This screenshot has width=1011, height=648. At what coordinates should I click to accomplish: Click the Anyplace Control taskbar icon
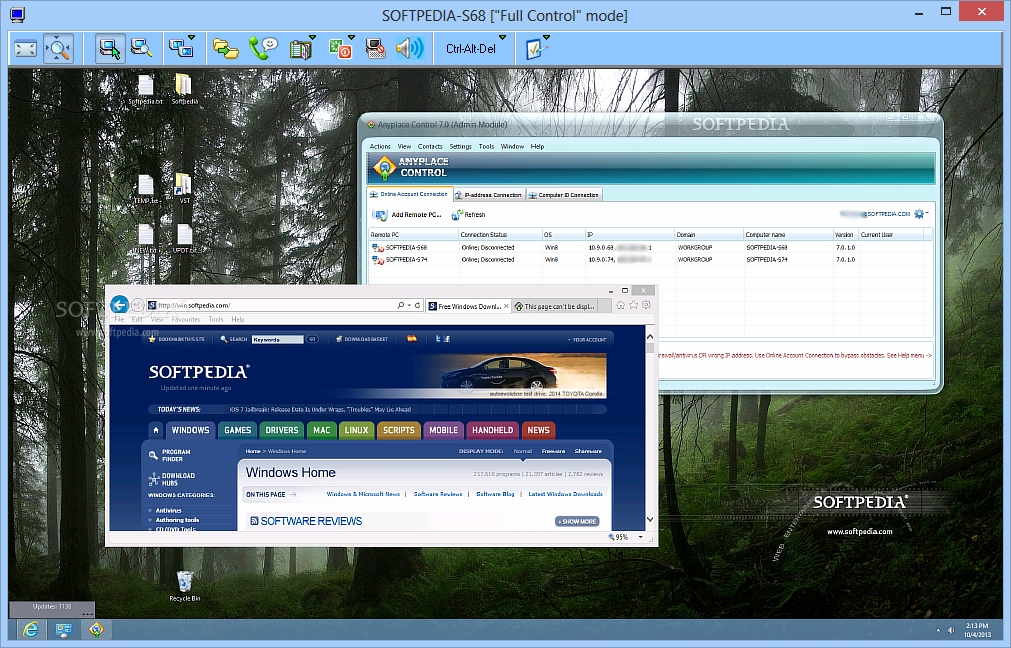pyautogui.click(x=97, y=630)
